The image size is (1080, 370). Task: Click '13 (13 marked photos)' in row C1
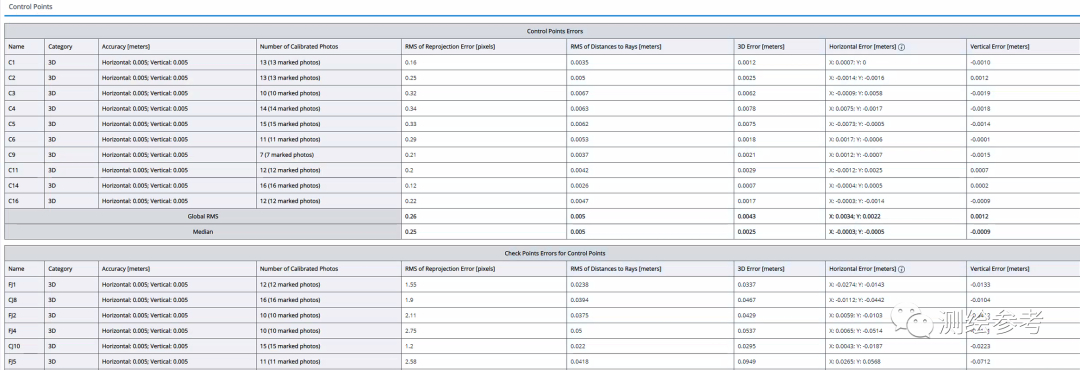(289, 63)
